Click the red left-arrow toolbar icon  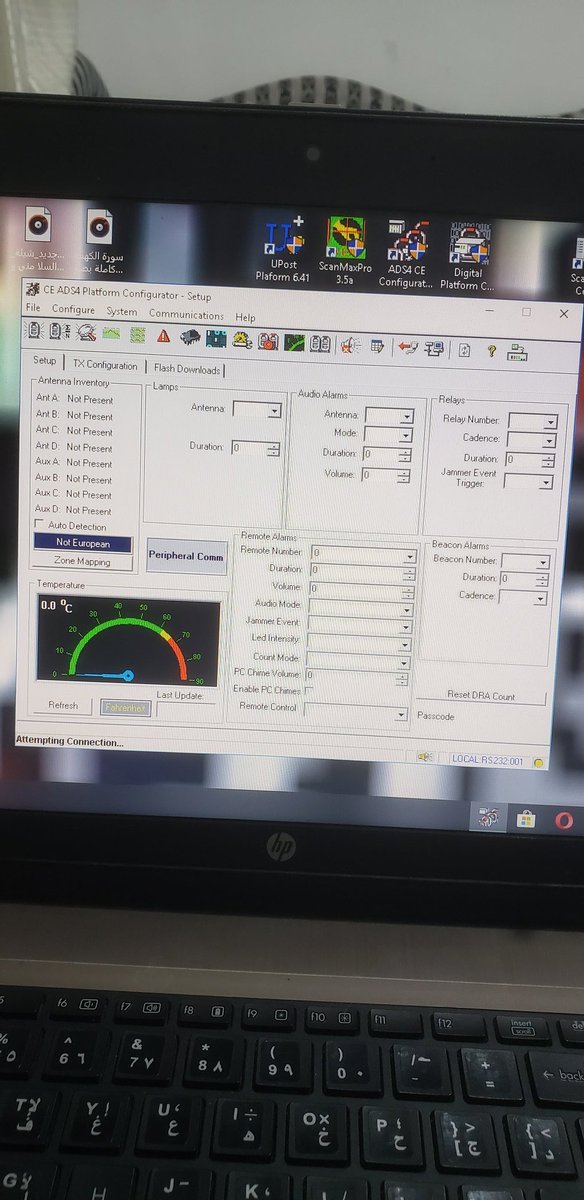click(x=407, y=346)
